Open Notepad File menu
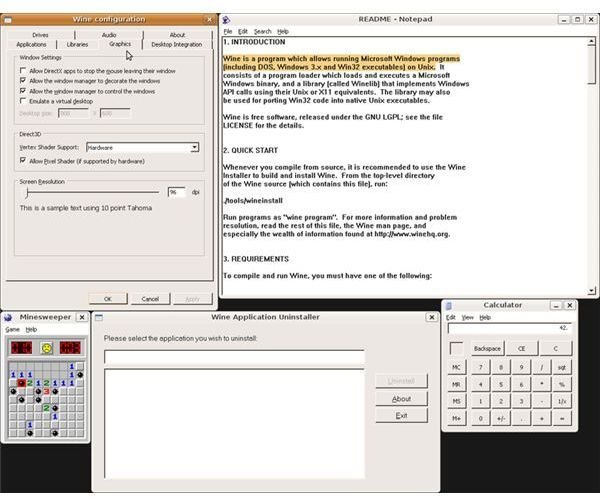This screenshot has height=498, width=600. point(228,31)
